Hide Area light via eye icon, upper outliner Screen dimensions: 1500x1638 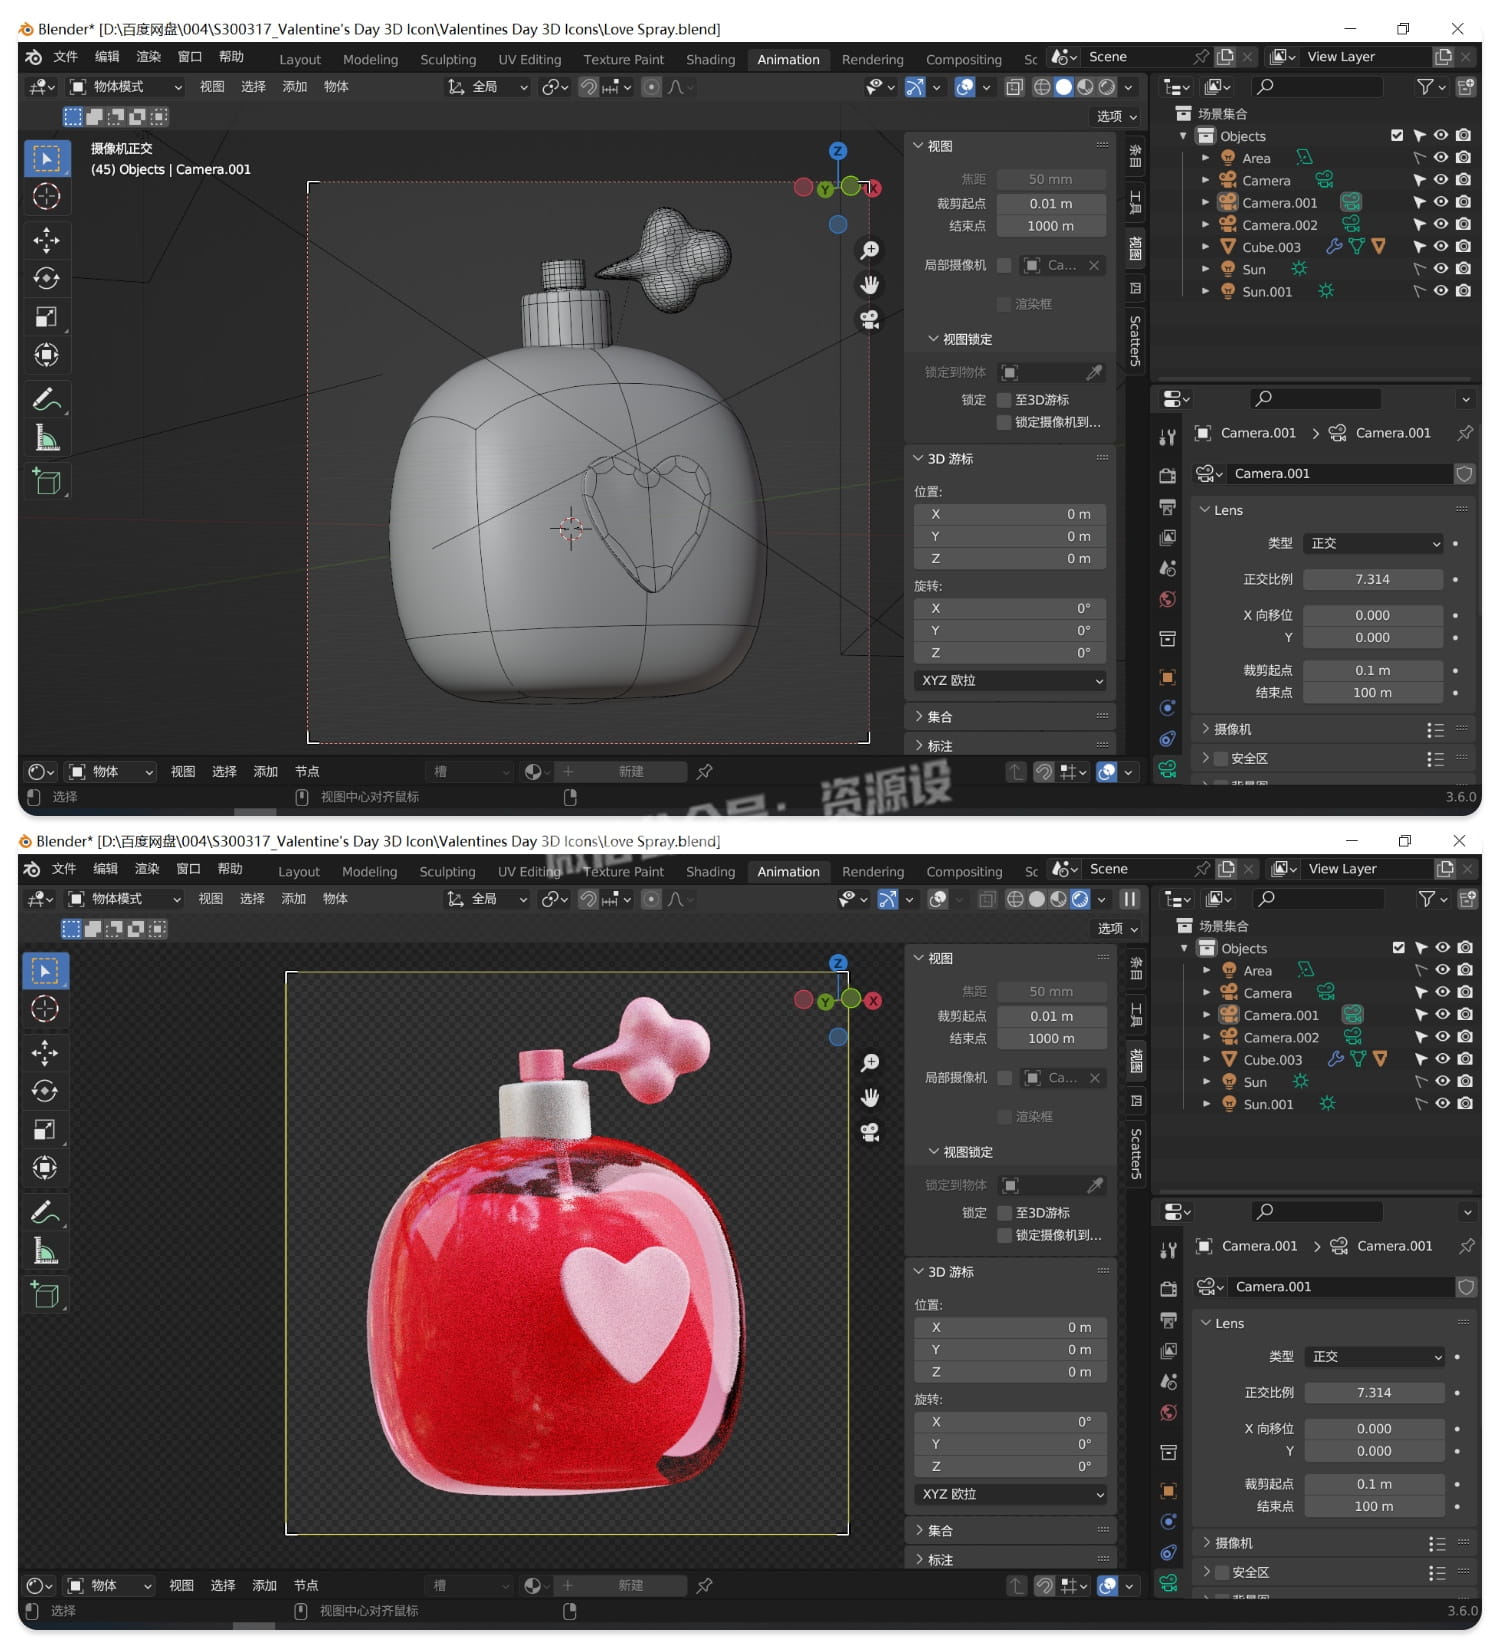point(1441,158)
